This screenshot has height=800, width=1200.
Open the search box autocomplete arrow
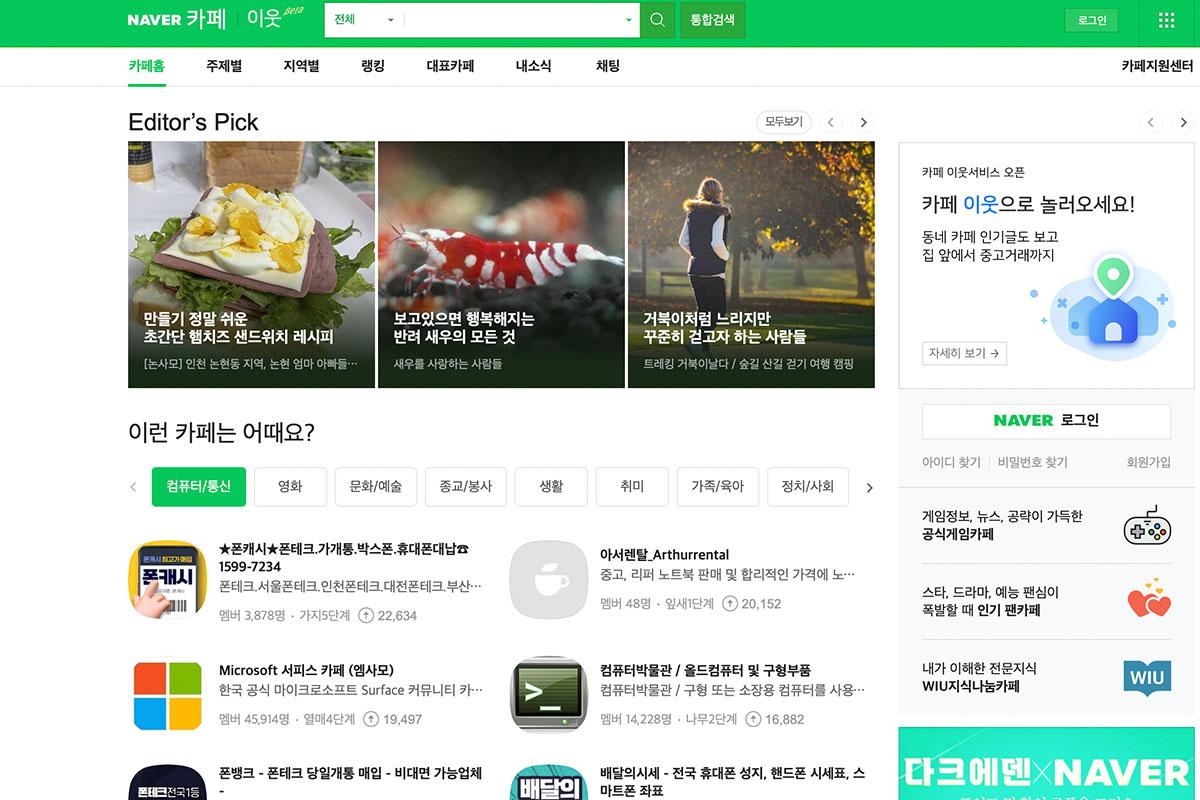click(x=628, y=20)
